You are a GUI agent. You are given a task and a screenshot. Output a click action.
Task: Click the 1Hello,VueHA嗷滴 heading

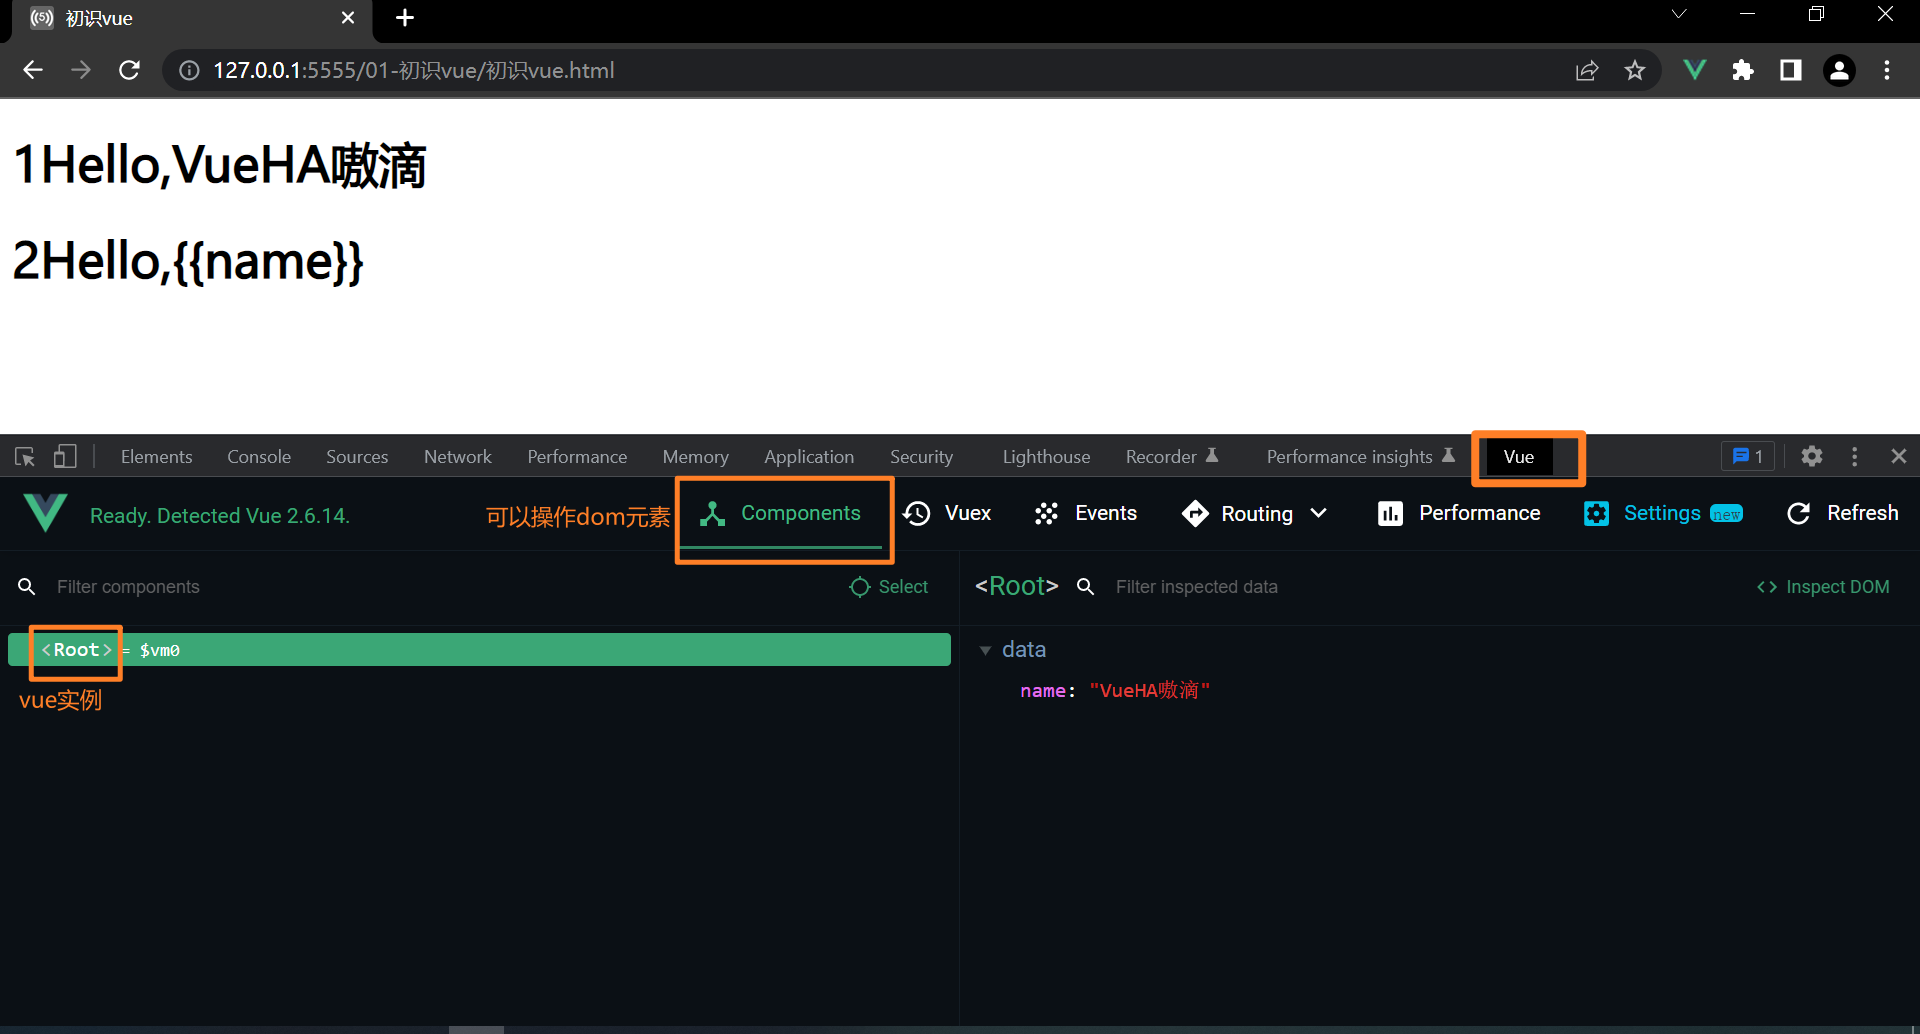(219, 165)
